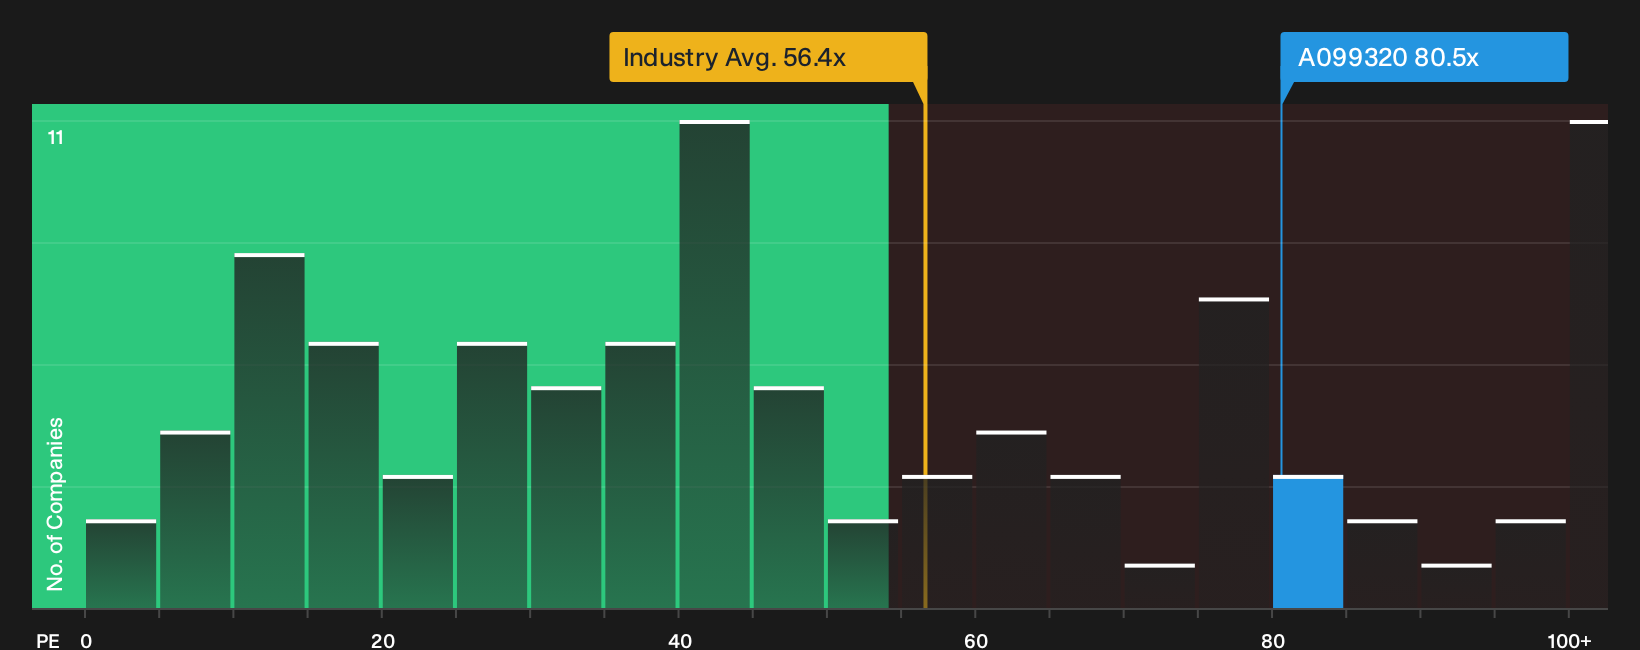This screenshot has height=650, width=1640.
Task: Click the A099320 80.5x label
Action: [1424, 57]
